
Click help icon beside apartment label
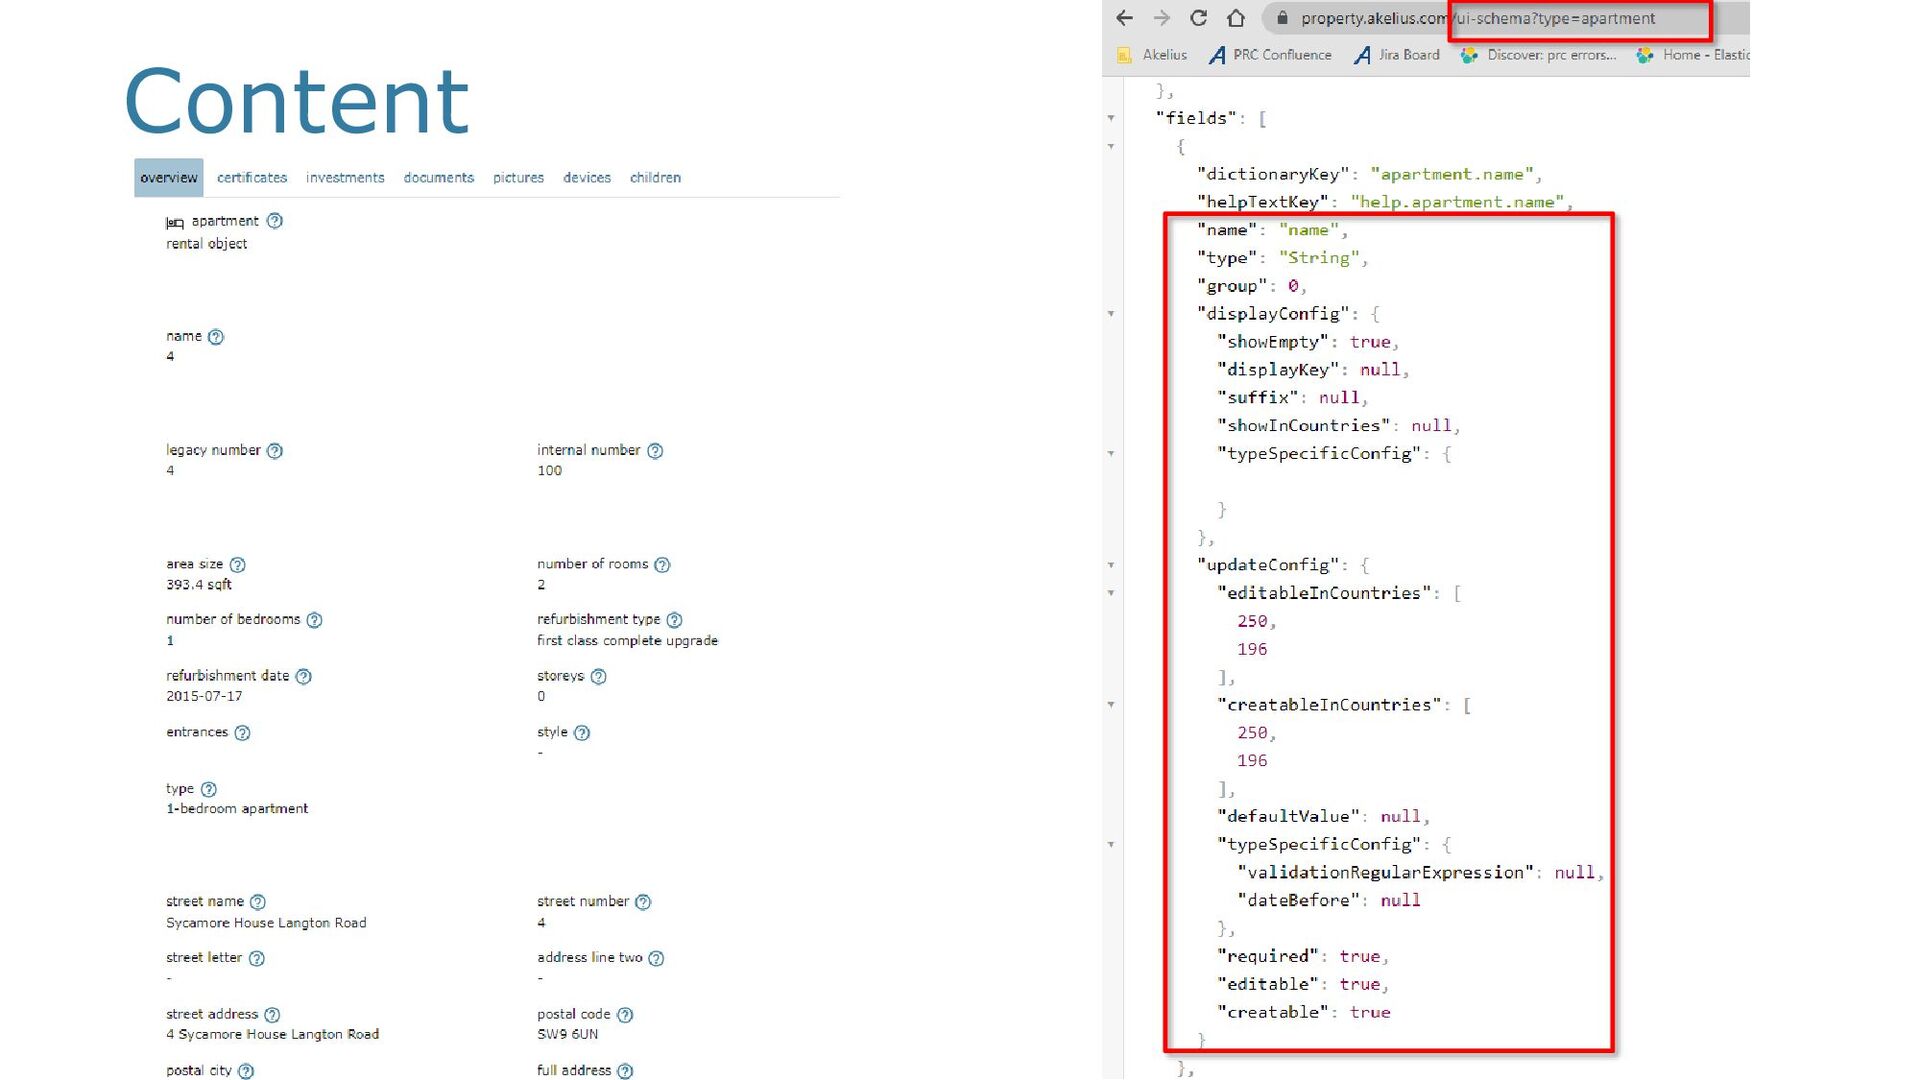(275, 221)
